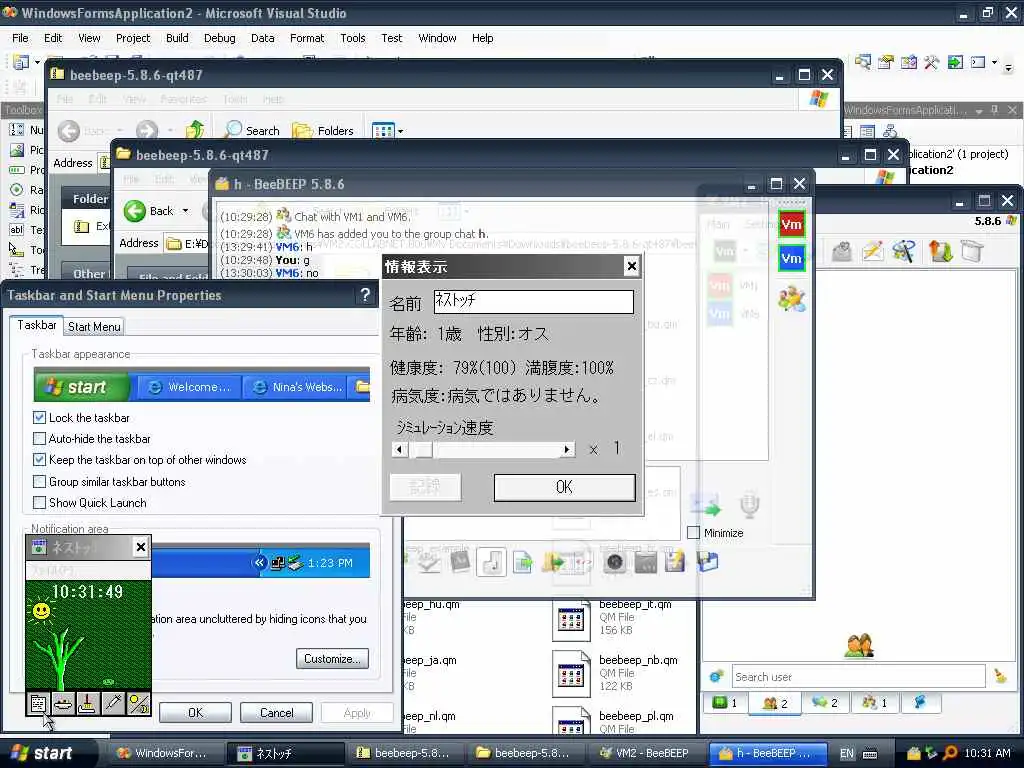
Task: Click the microphone icon in the chat window
Action: coord(749,505)
